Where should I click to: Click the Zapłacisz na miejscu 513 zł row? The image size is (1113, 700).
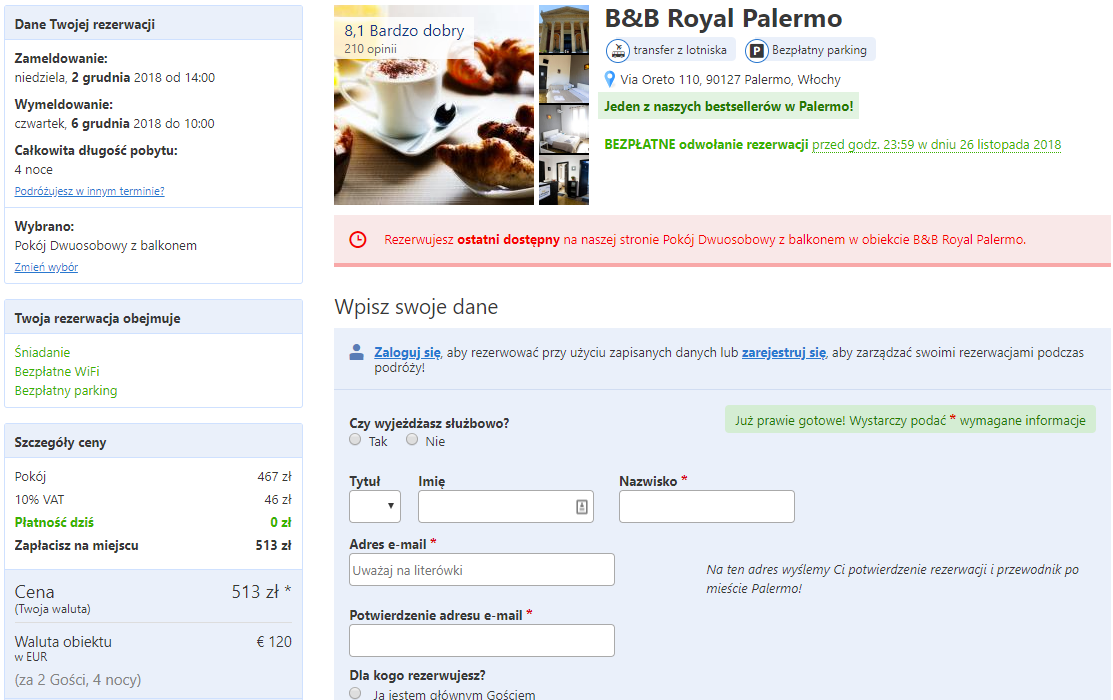153,545
